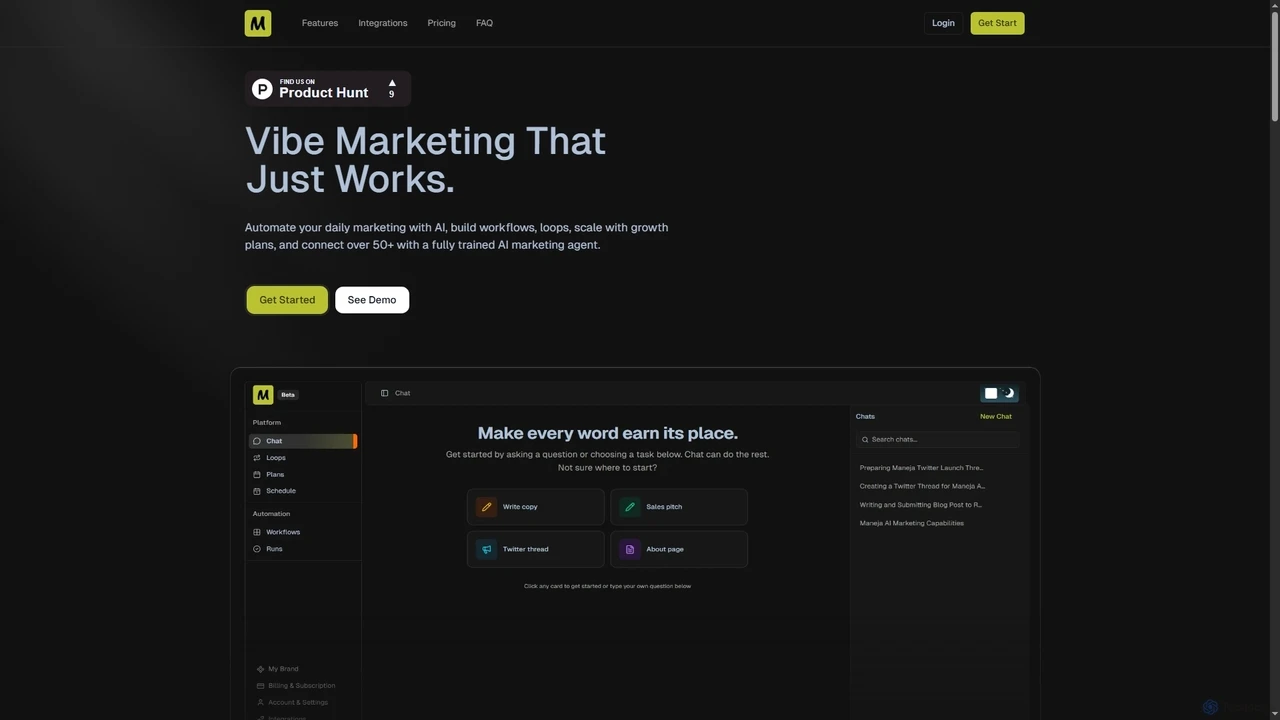The width and height of the screenshot is (1280, 720).
Task: Click the yellow Get Started hero button
Action: point(287,300)
